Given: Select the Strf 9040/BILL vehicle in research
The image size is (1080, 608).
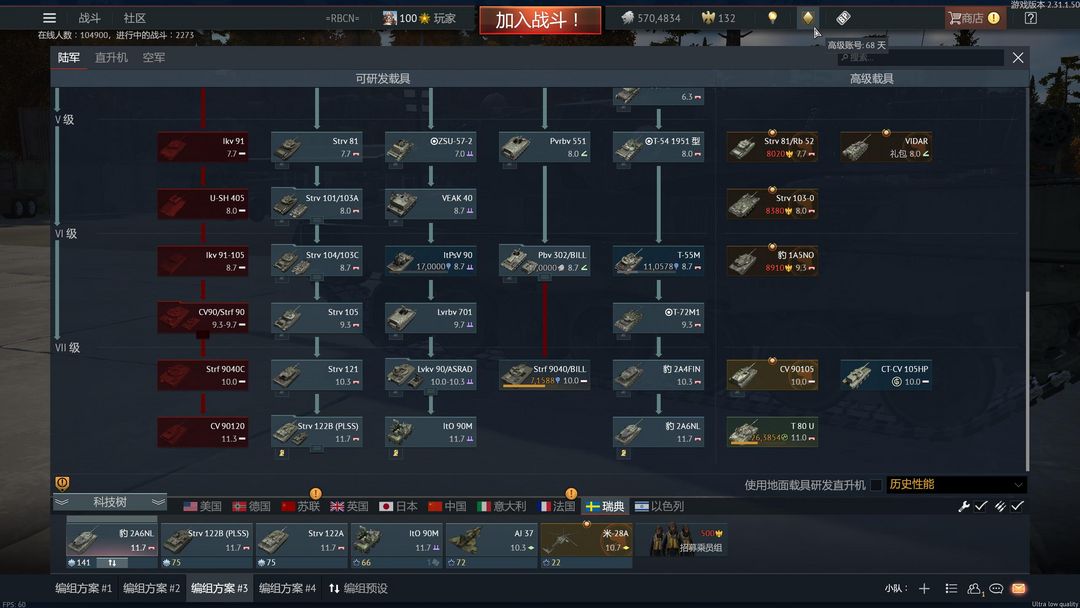Looking at the screenshot, I should coord(545,375).
